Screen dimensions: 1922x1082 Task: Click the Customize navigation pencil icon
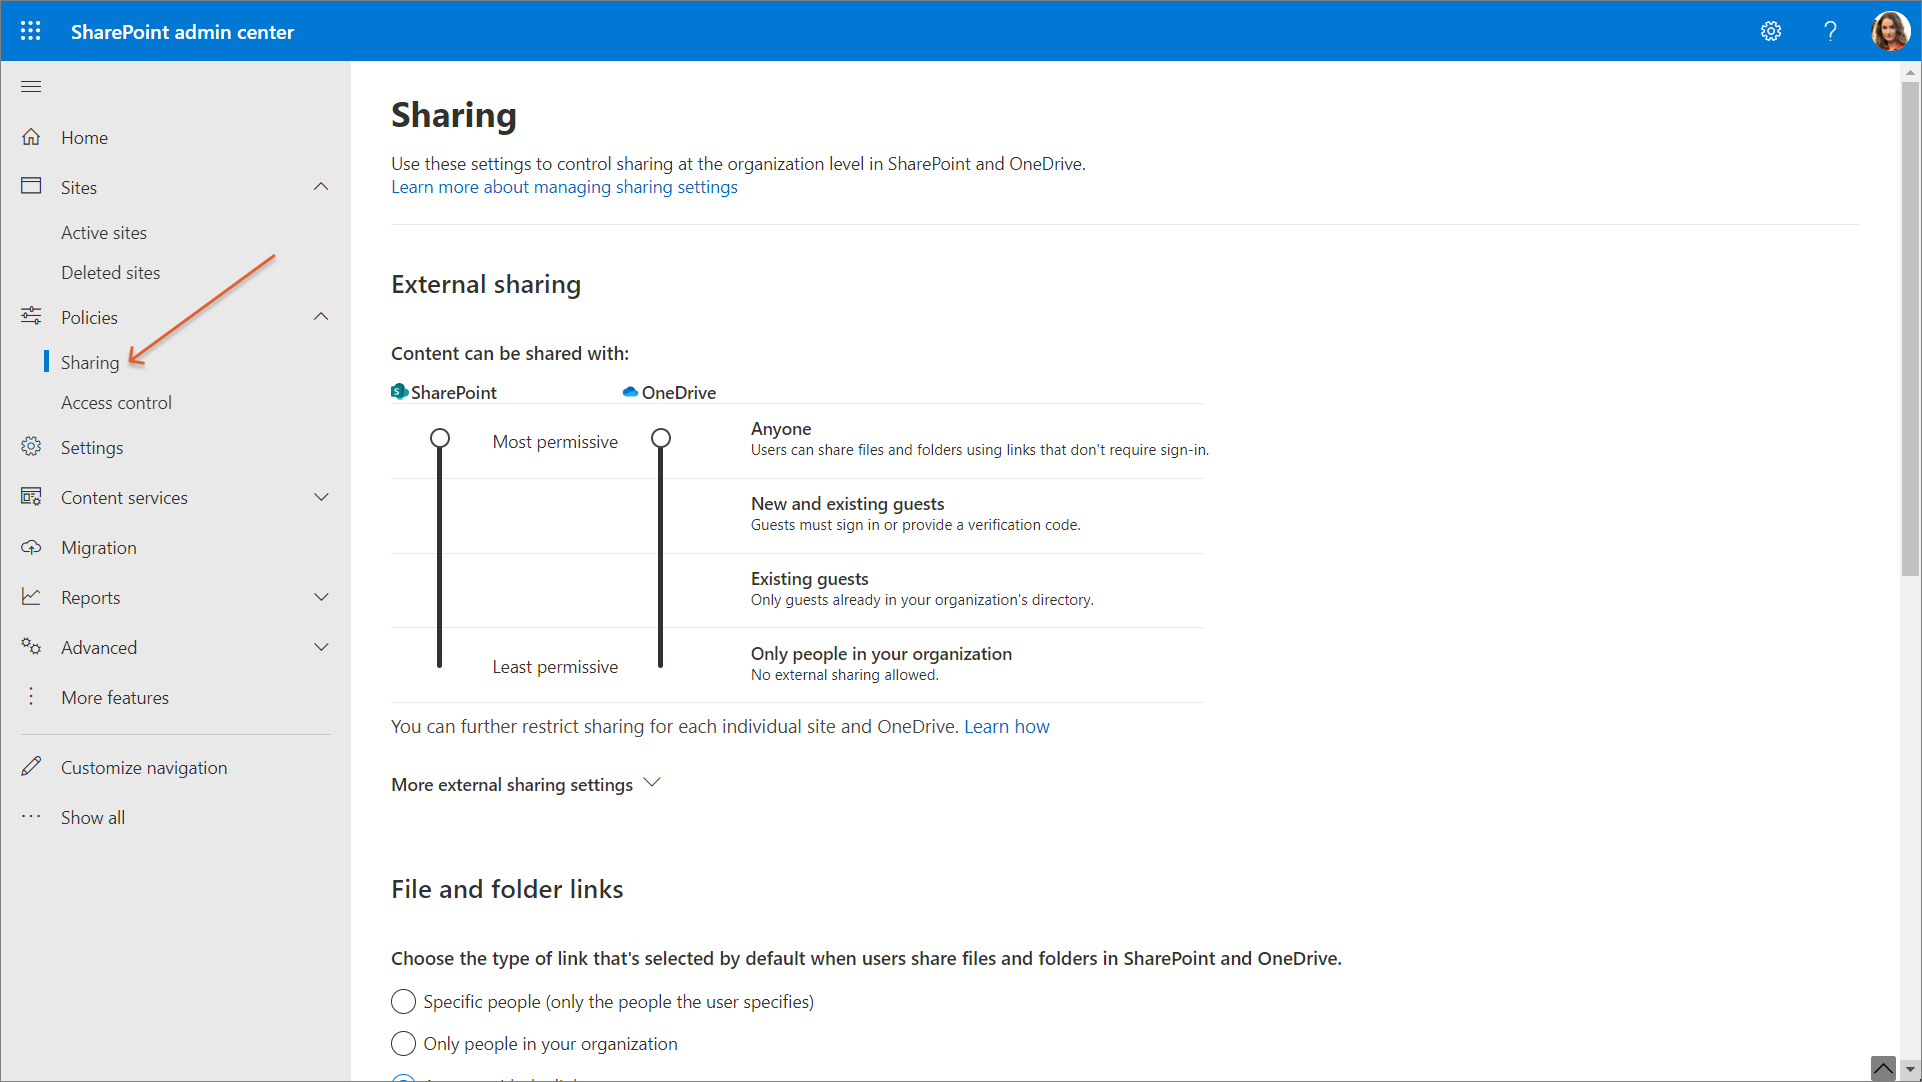(31, 767)
